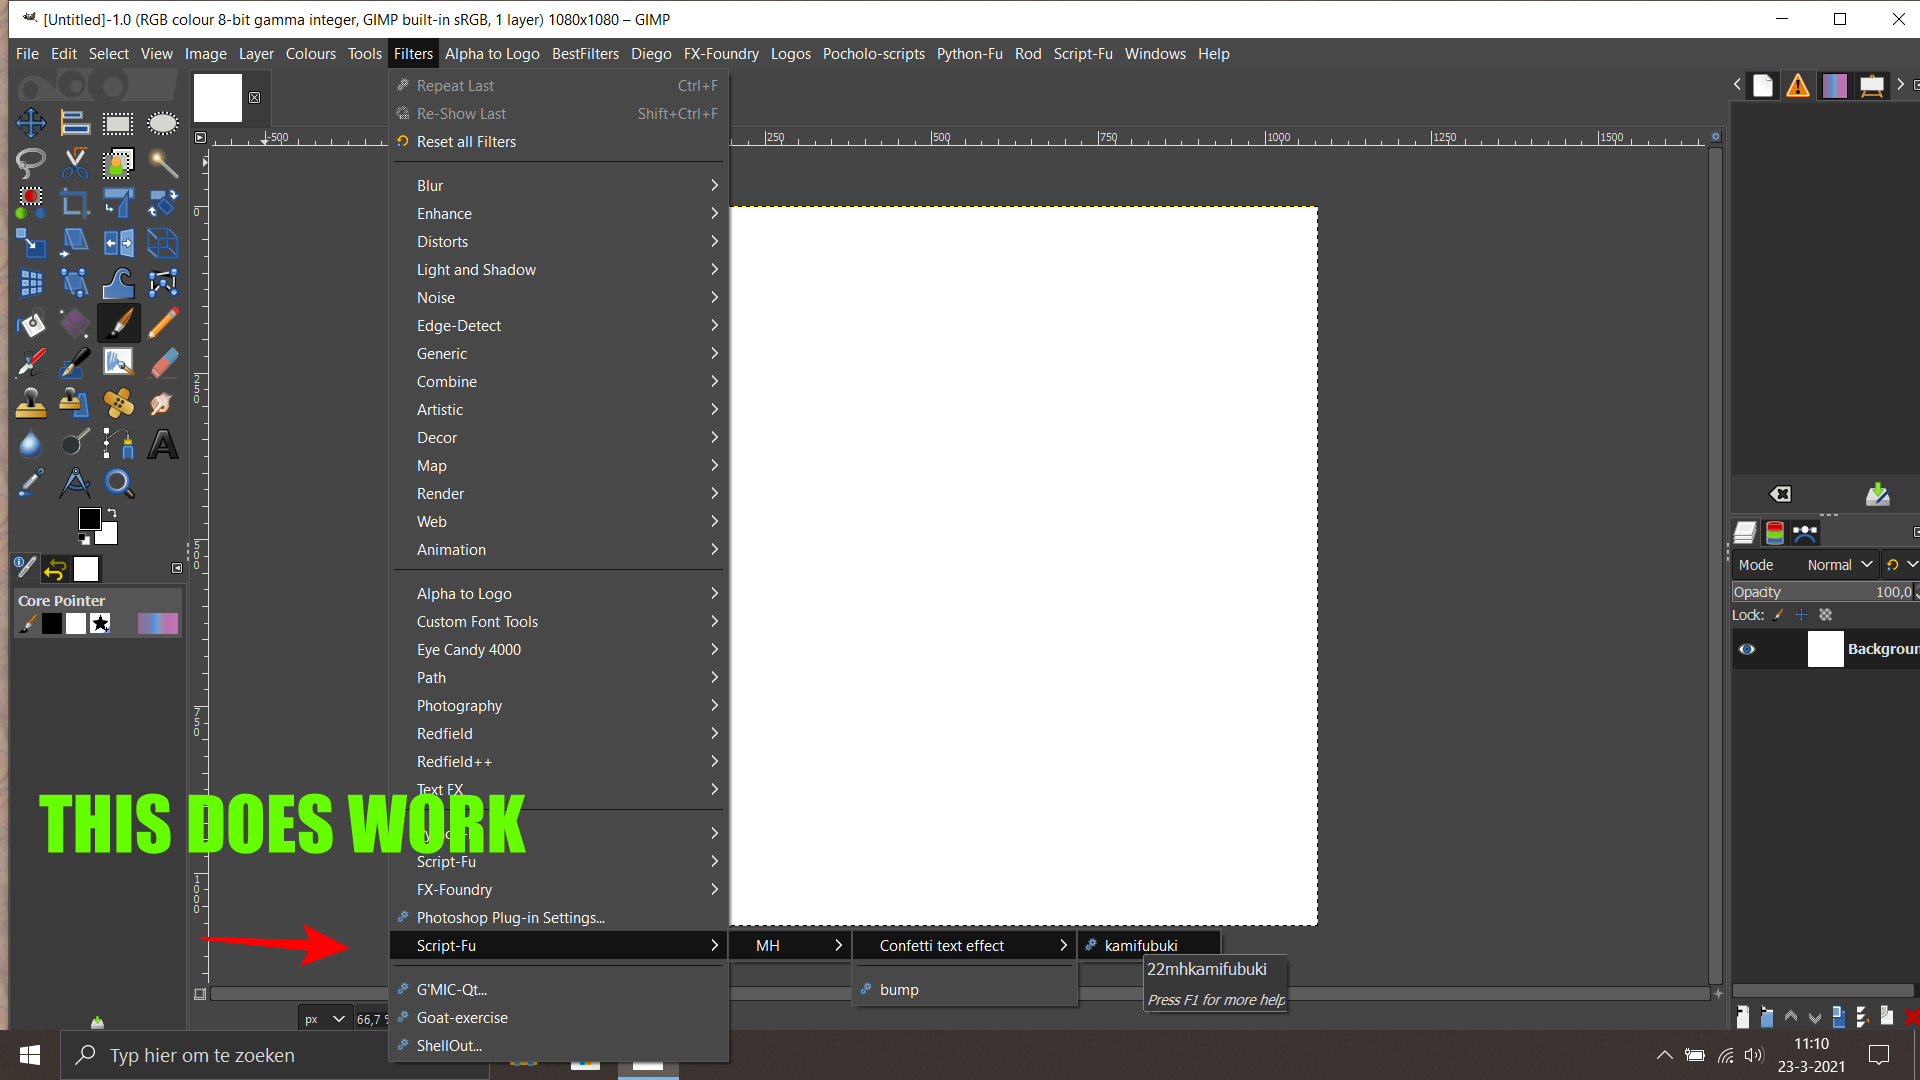Viewport: 1920px width, 1080px height.
Task: Pick the Smudge tool
Action: point(162,403)
